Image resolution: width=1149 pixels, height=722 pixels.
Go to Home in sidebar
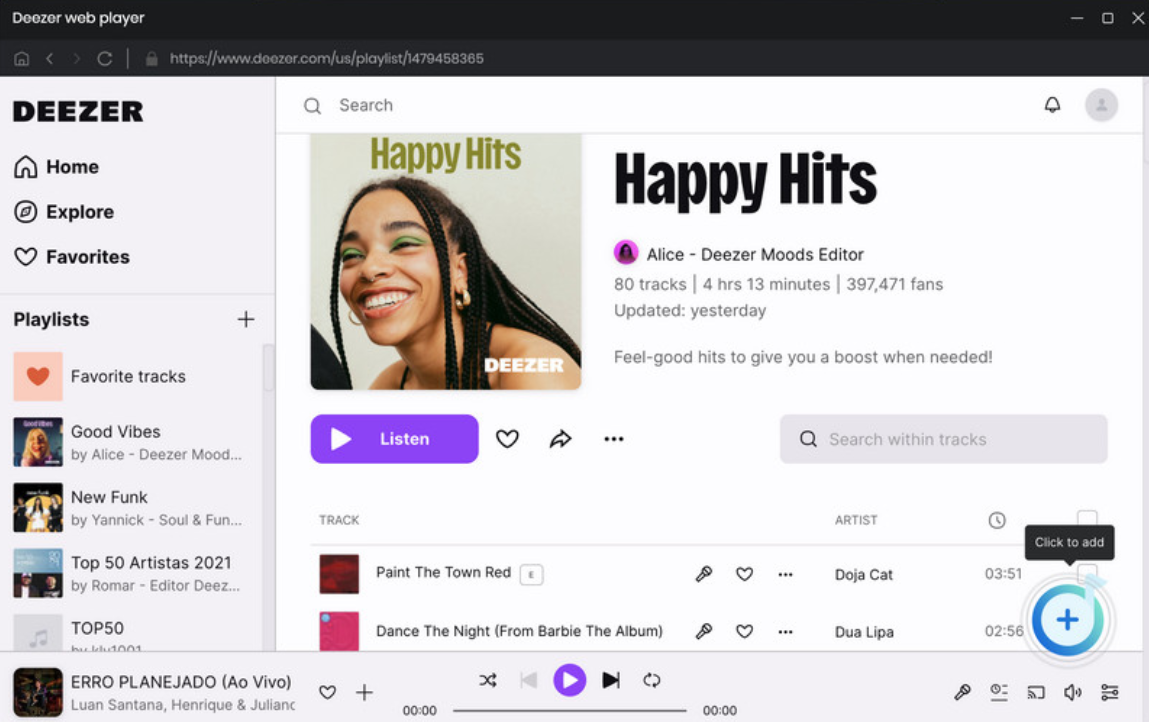(x=56, y=167)
